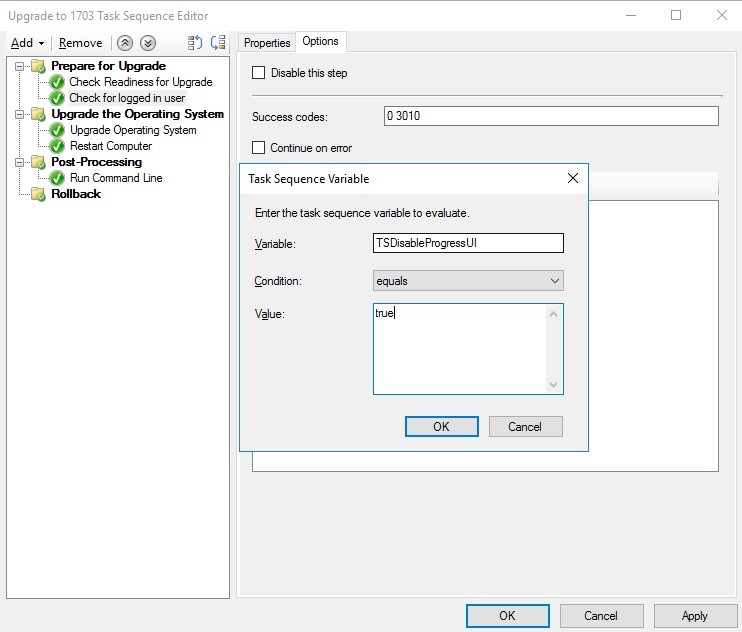This screenshot has width=742, height=632.
Task: Click Restart Computer step checkmark icon
Action: (57, 146)
